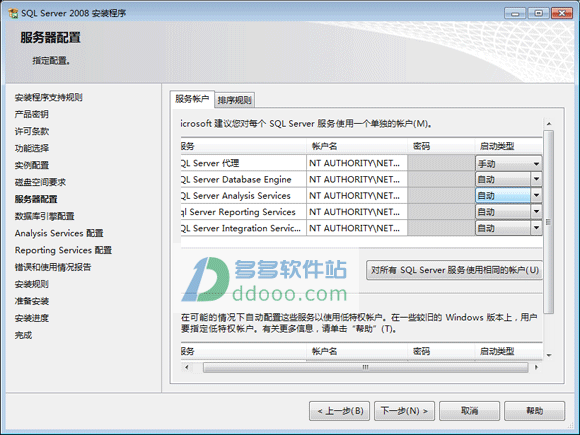The image size is (580, 435).
Task: Go back with 上一步(B) button
Action: click(340, 411)
